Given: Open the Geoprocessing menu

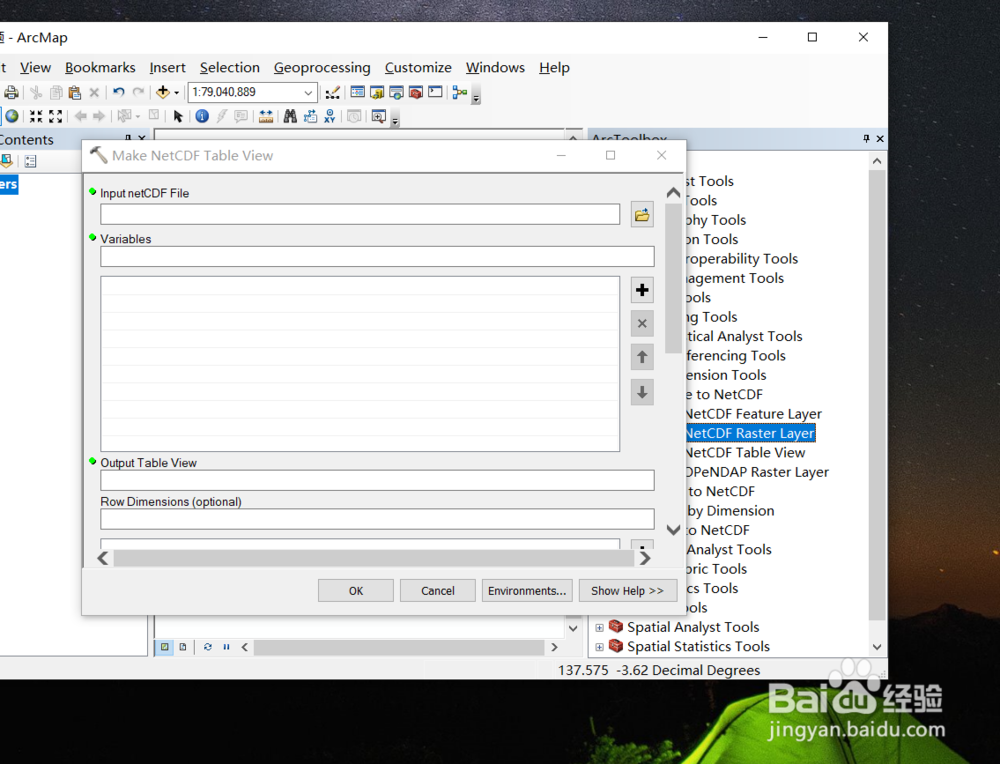Looking at the screenshot, I should click(322, 68).
